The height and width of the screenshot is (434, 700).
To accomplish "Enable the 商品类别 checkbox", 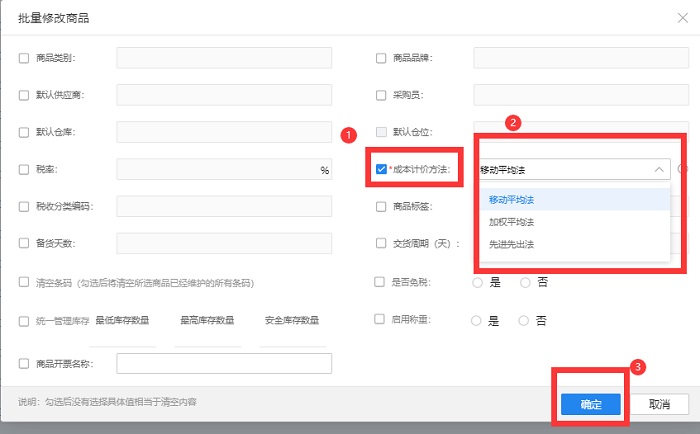I will coord(24,58).
